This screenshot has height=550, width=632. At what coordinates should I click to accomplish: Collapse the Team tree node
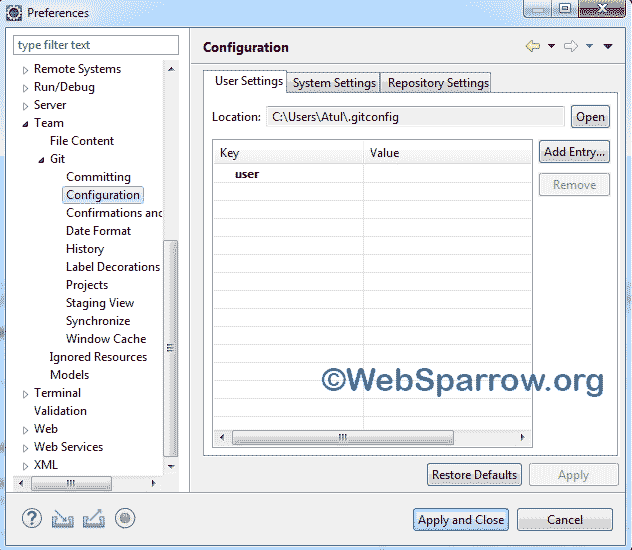25,124
